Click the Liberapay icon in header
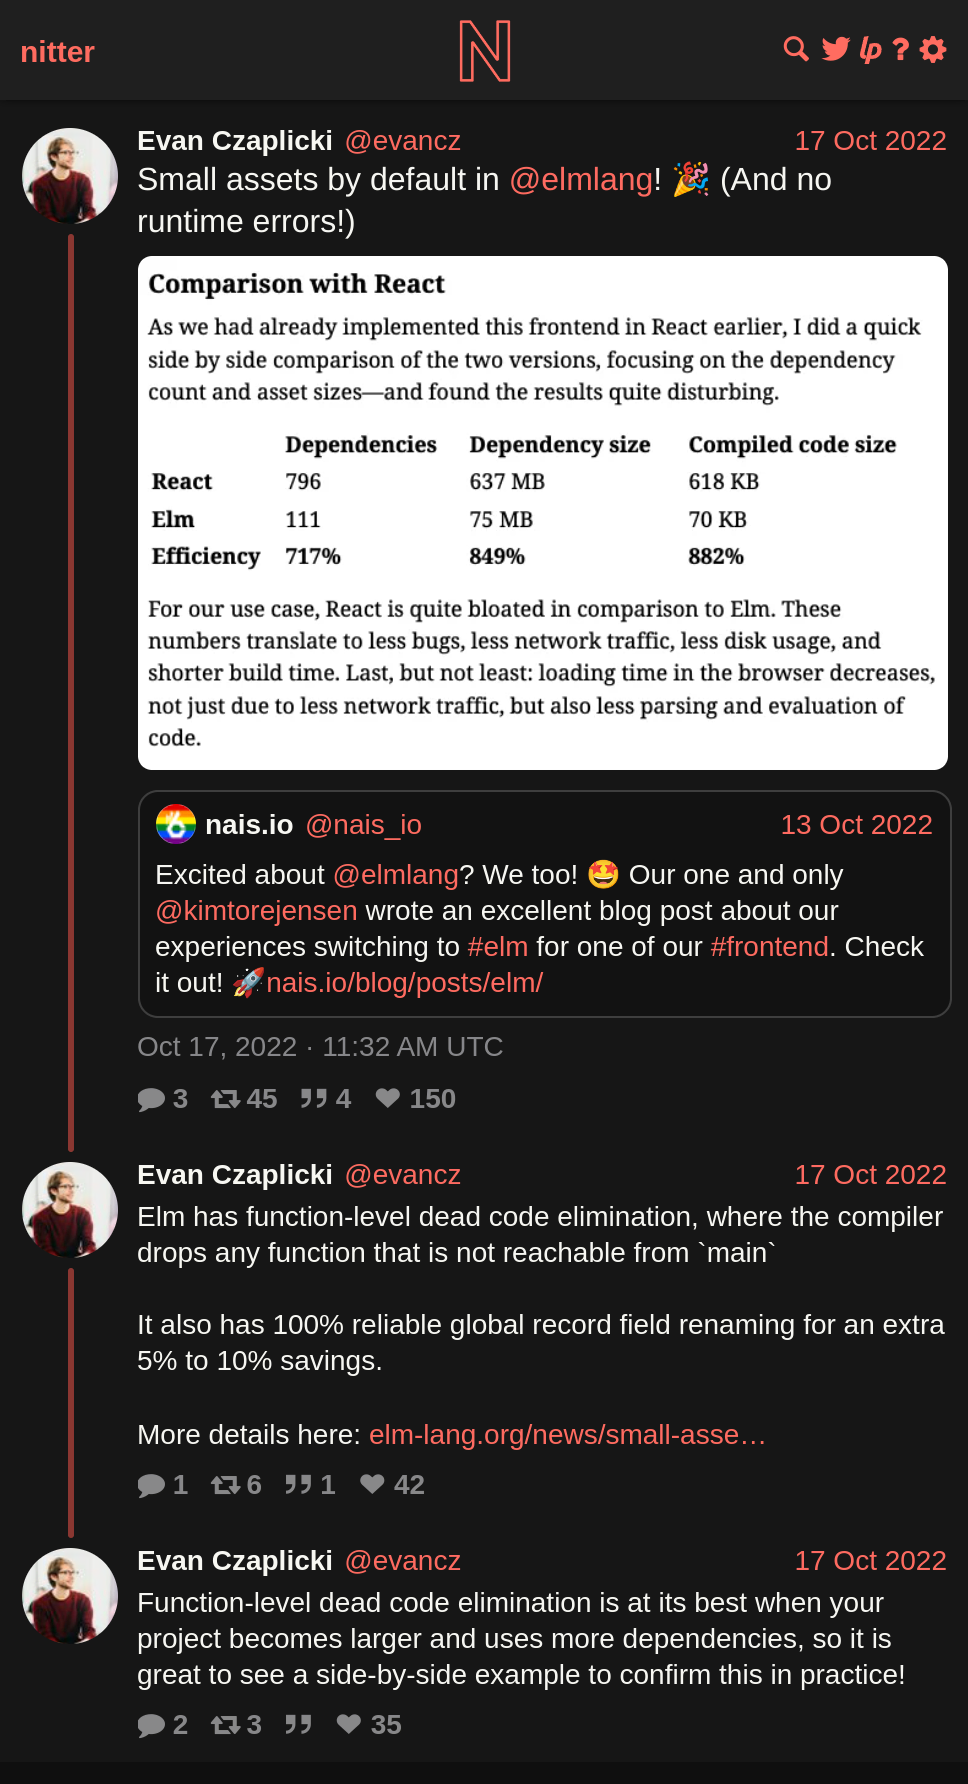 point(870,49)
